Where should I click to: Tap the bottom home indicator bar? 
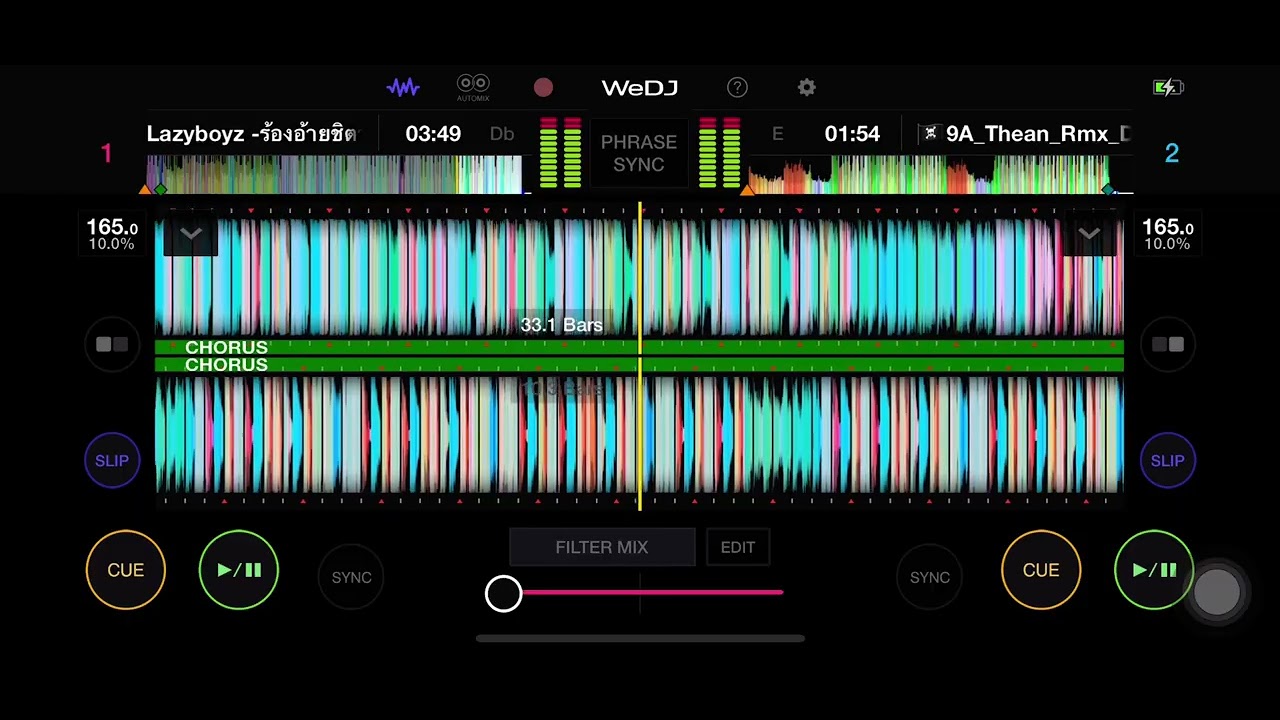point(640,638)
